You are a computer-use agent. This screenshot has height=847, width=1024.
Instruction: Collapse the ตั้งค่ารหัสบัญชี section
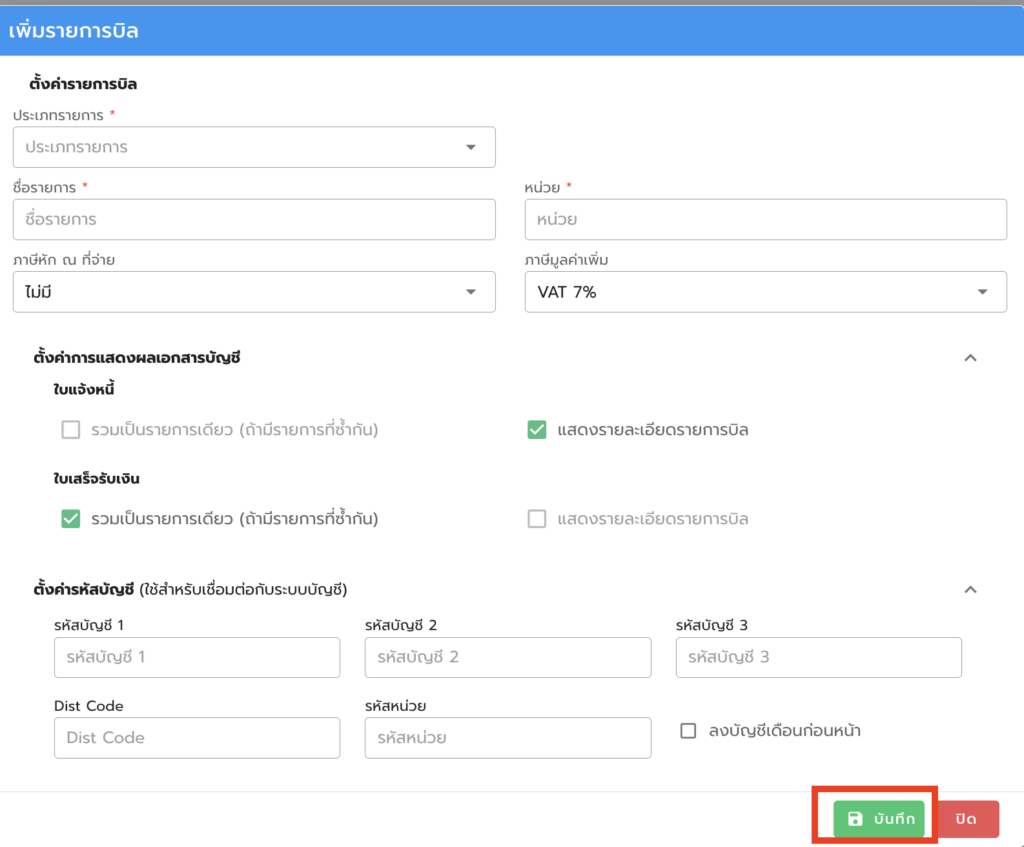click(970, 590)
